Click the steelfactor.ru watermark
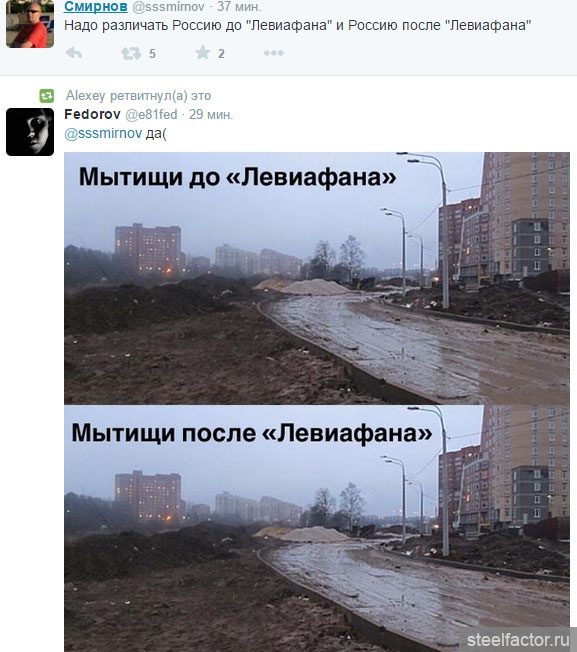 point(518,640)
